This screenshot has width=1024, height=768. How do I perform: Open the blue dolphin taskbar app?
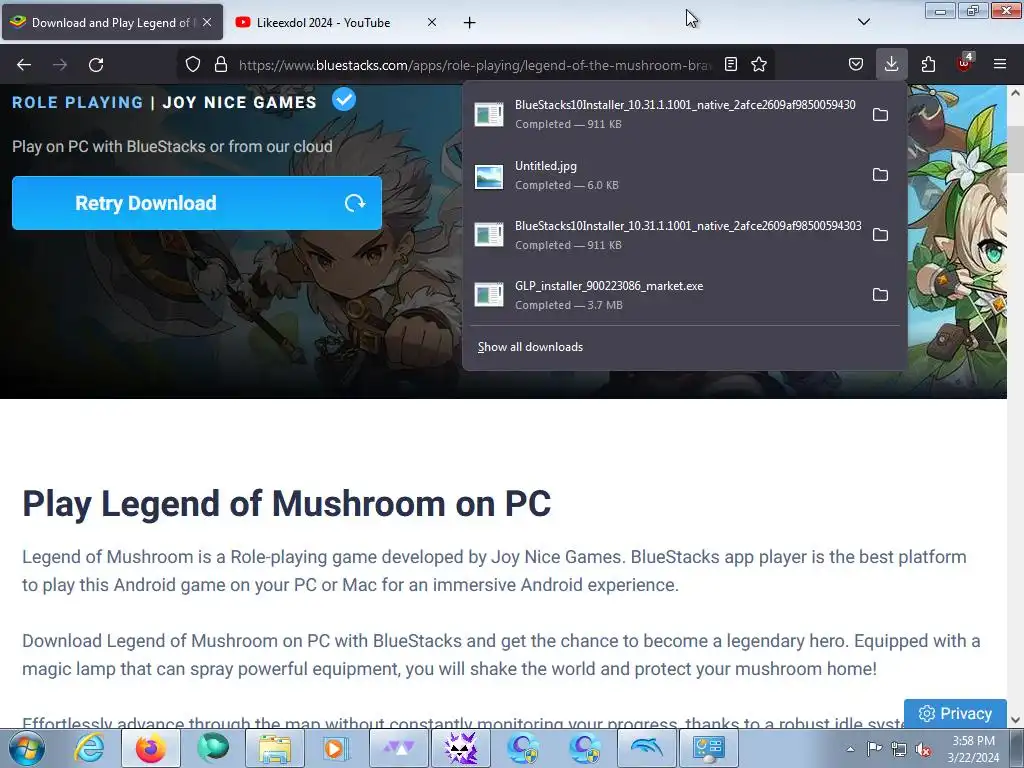(646, 748)
